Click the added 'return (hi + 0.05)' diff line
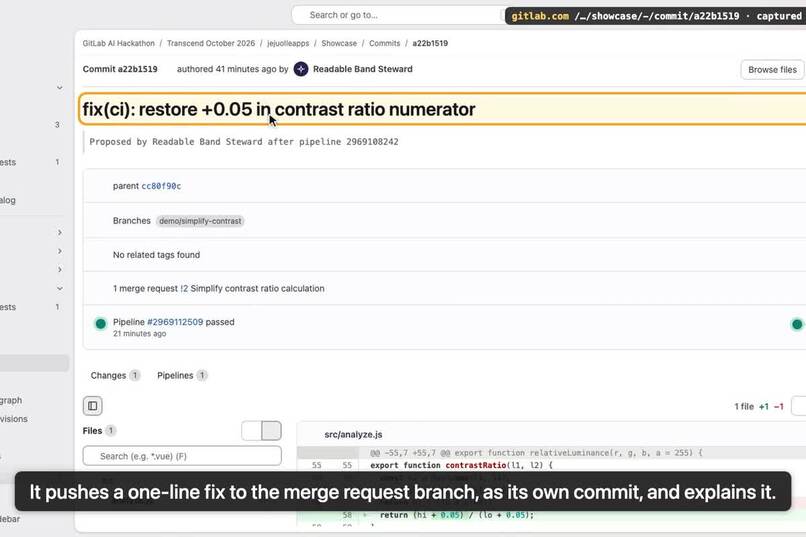Screen dimensions: 806x537 click(x=456, y=515)
